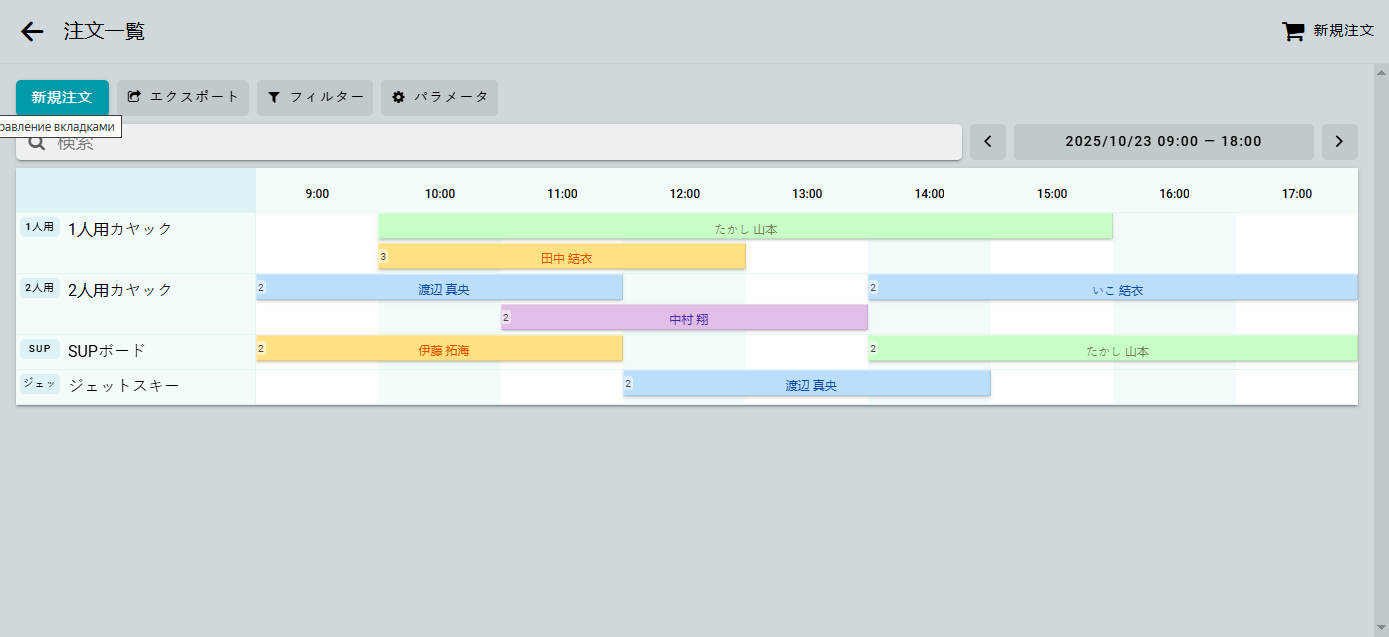The height and width of the screenshot is (637, 1389).
Task: Click the funnel filter icon
Action: [x=275, y=97]
